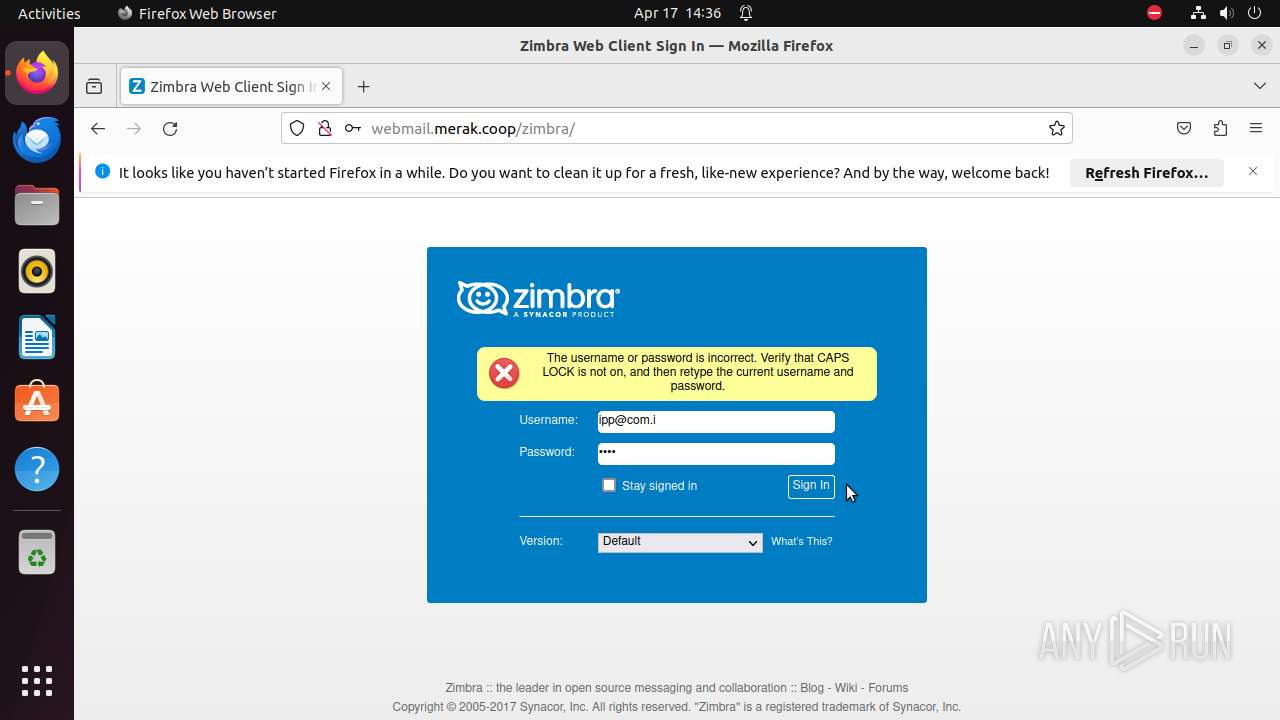This screenshot has width=1280, height=720.
Task: Click the red do-not-disturb indicator
Action: click(1155, 13)
